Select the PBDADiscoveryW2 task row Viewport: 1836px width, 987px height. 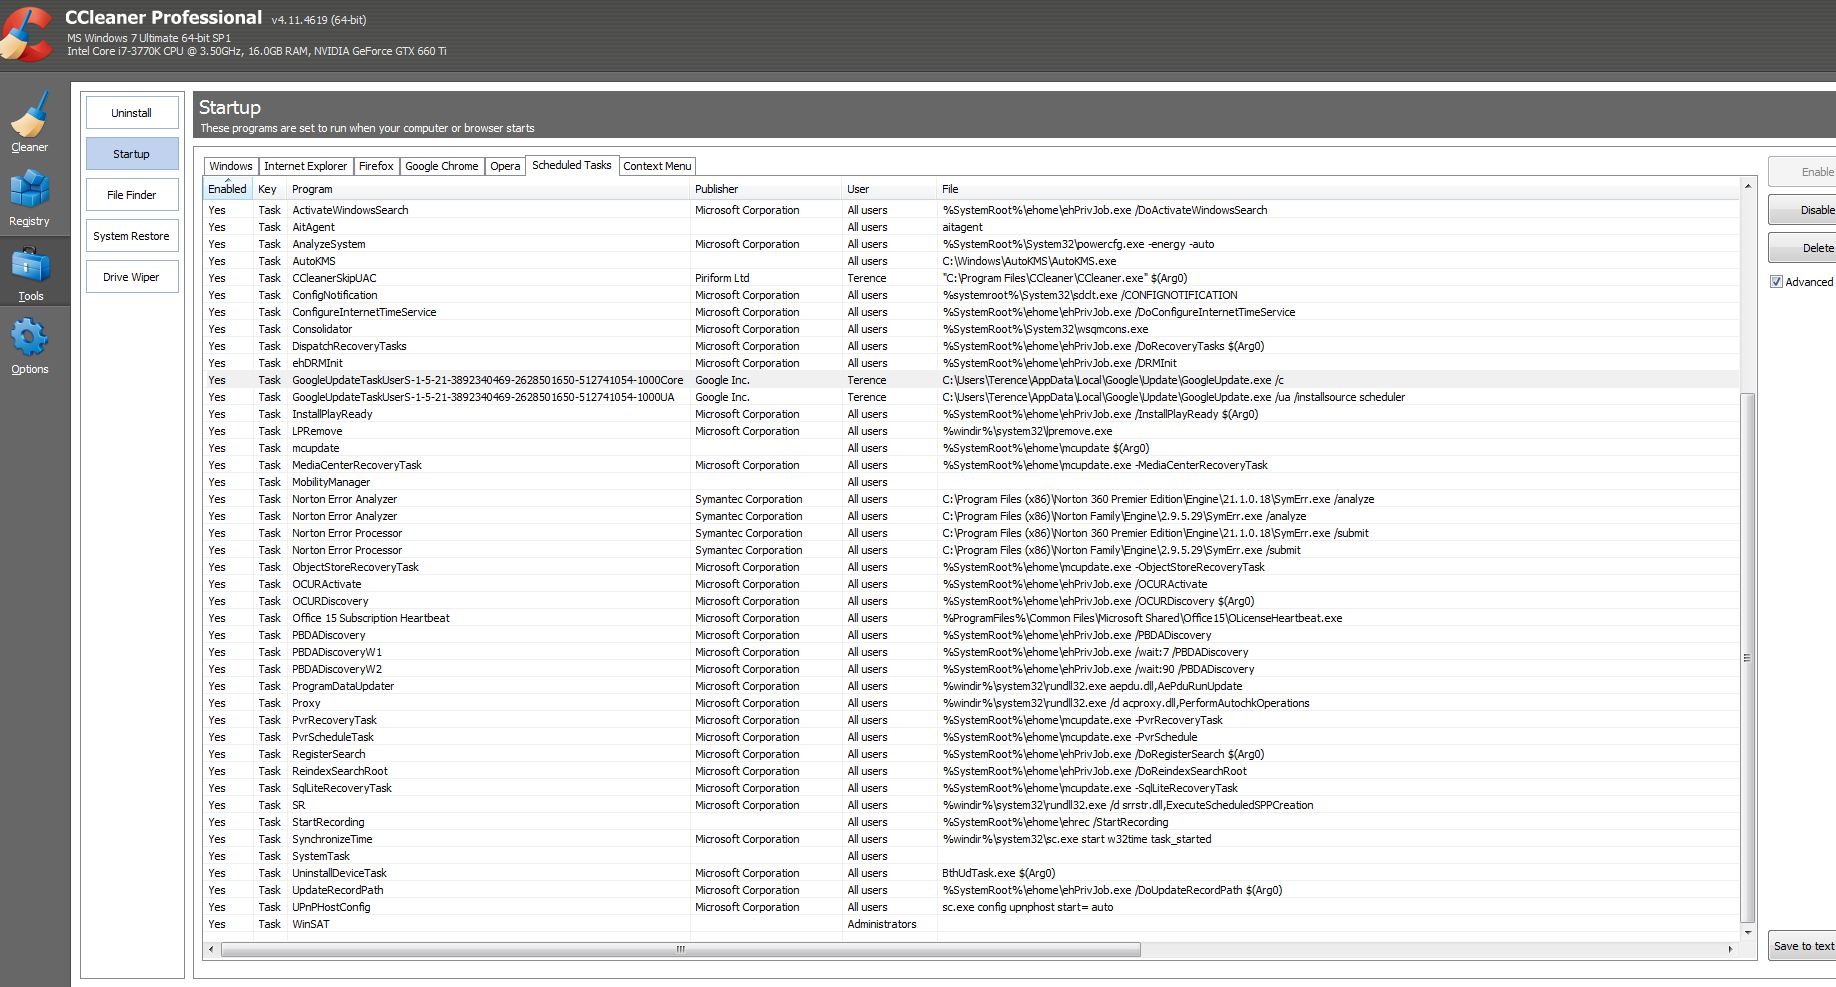click(x=971, y=669)
